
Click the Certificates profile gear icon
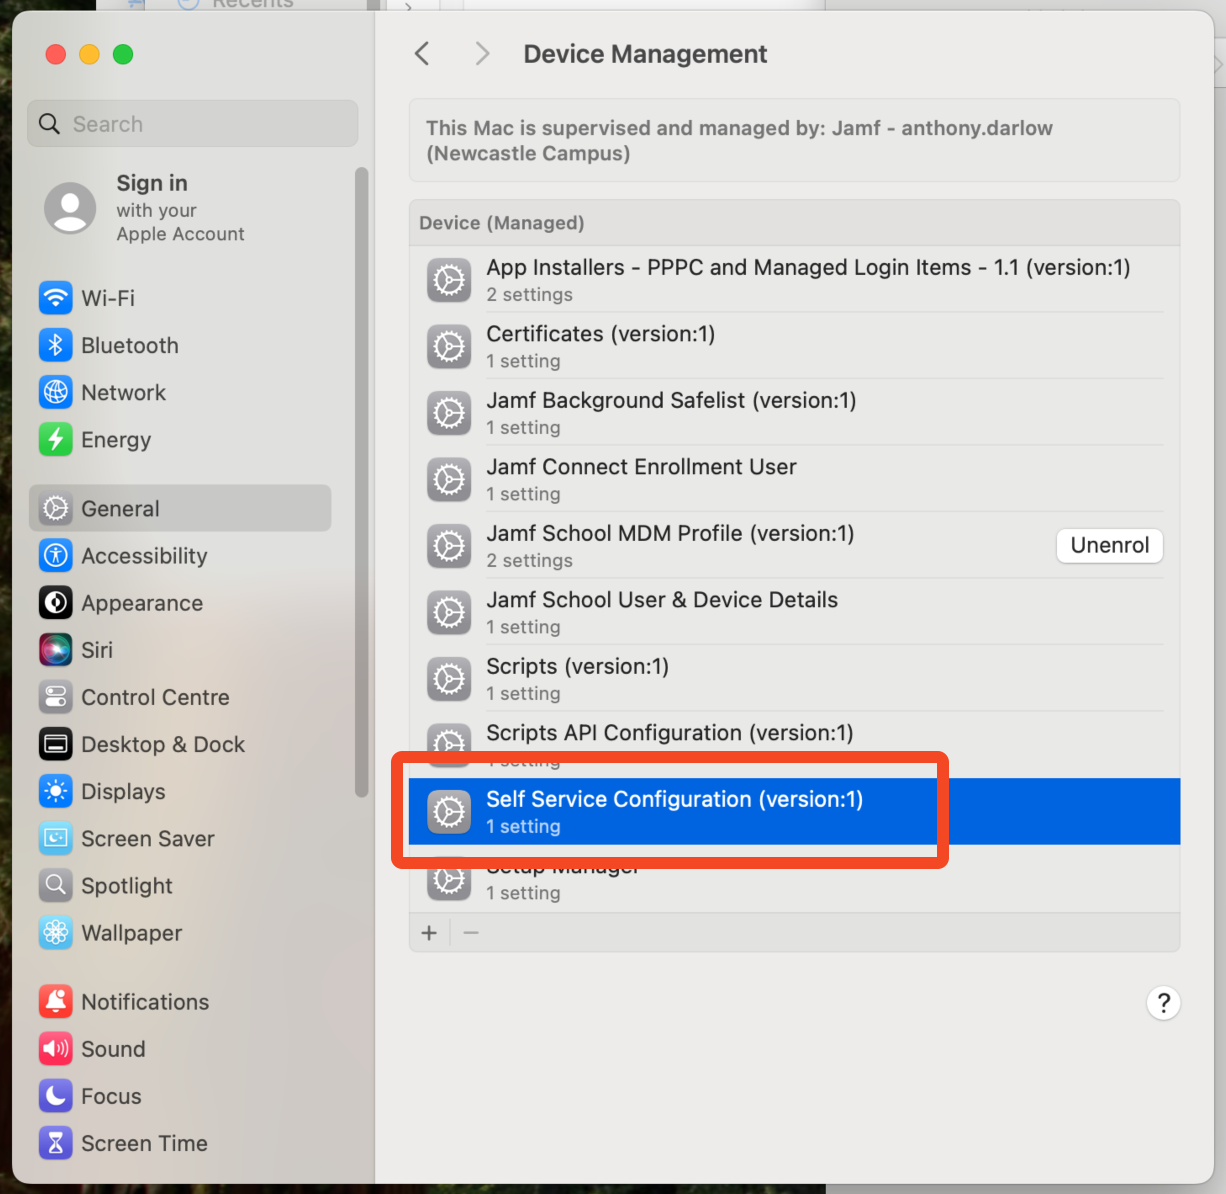(x=449, y=346)
